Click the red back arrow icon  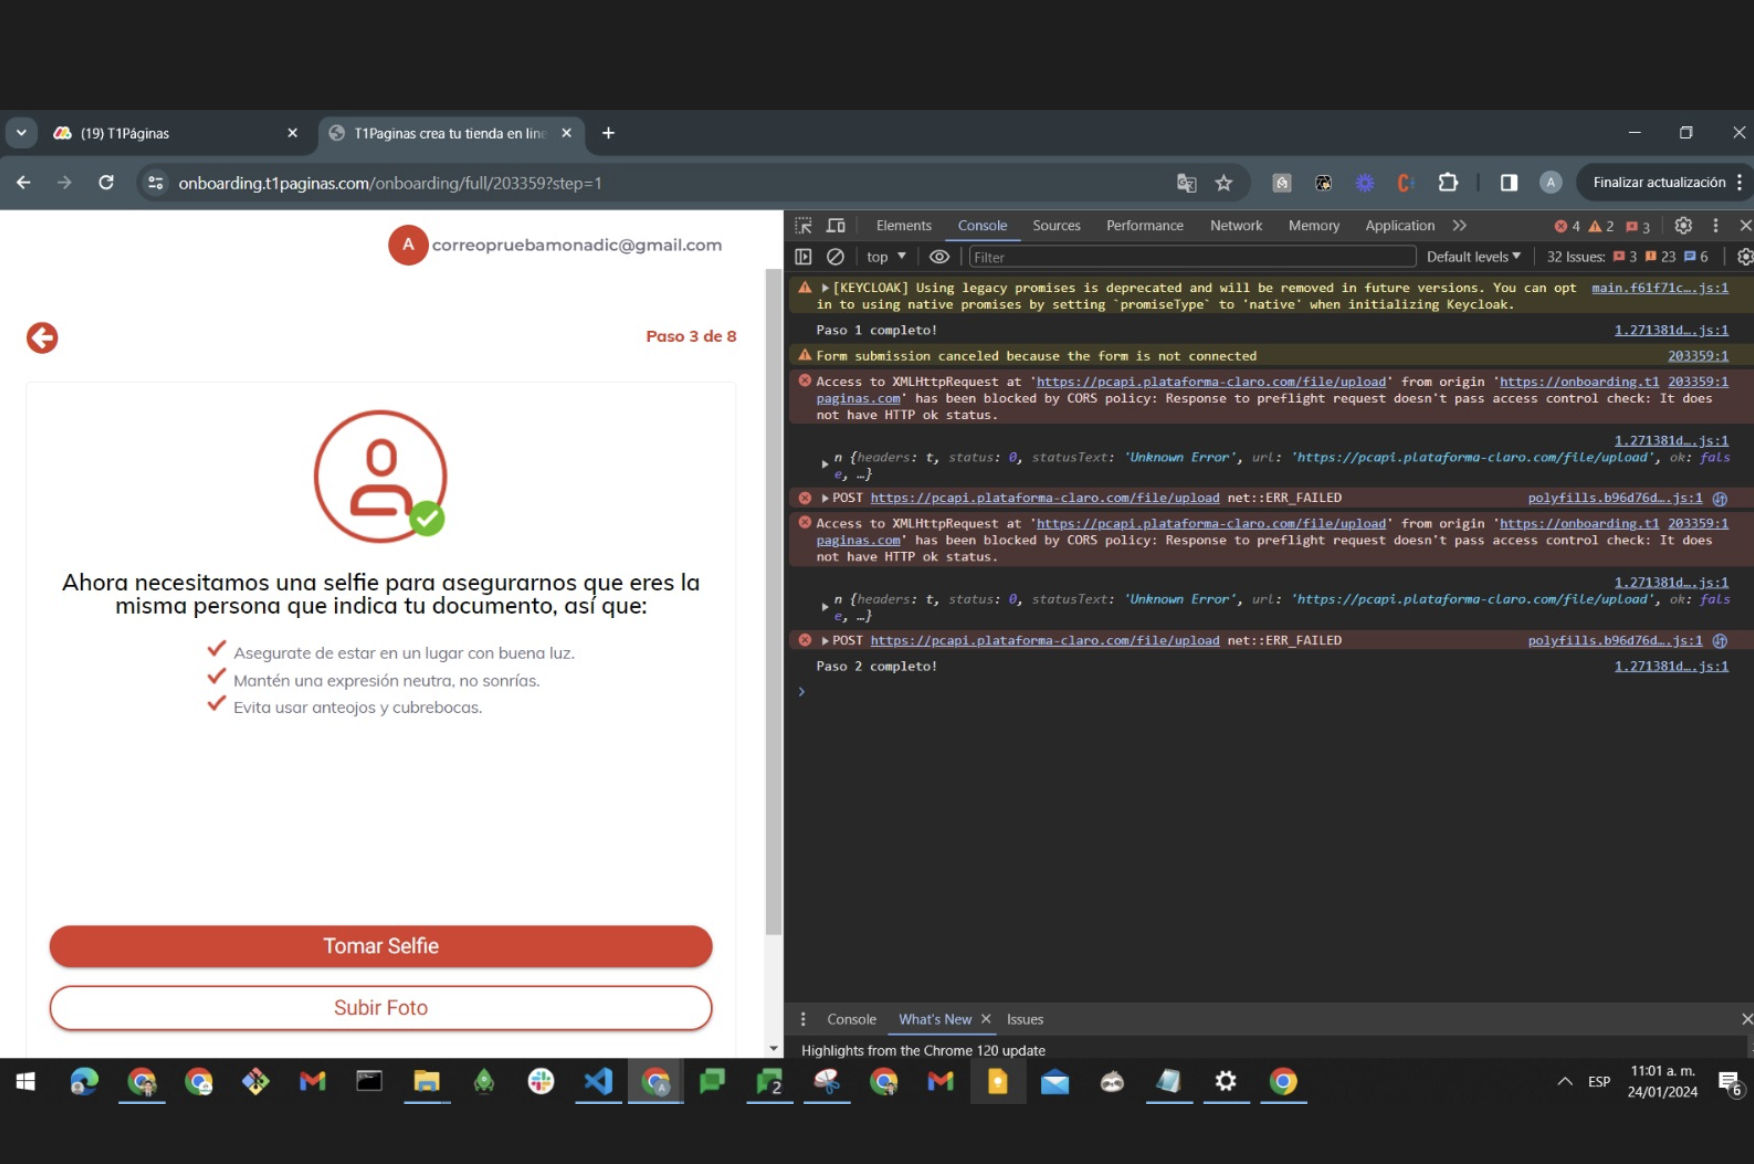(x=42, y=338)
